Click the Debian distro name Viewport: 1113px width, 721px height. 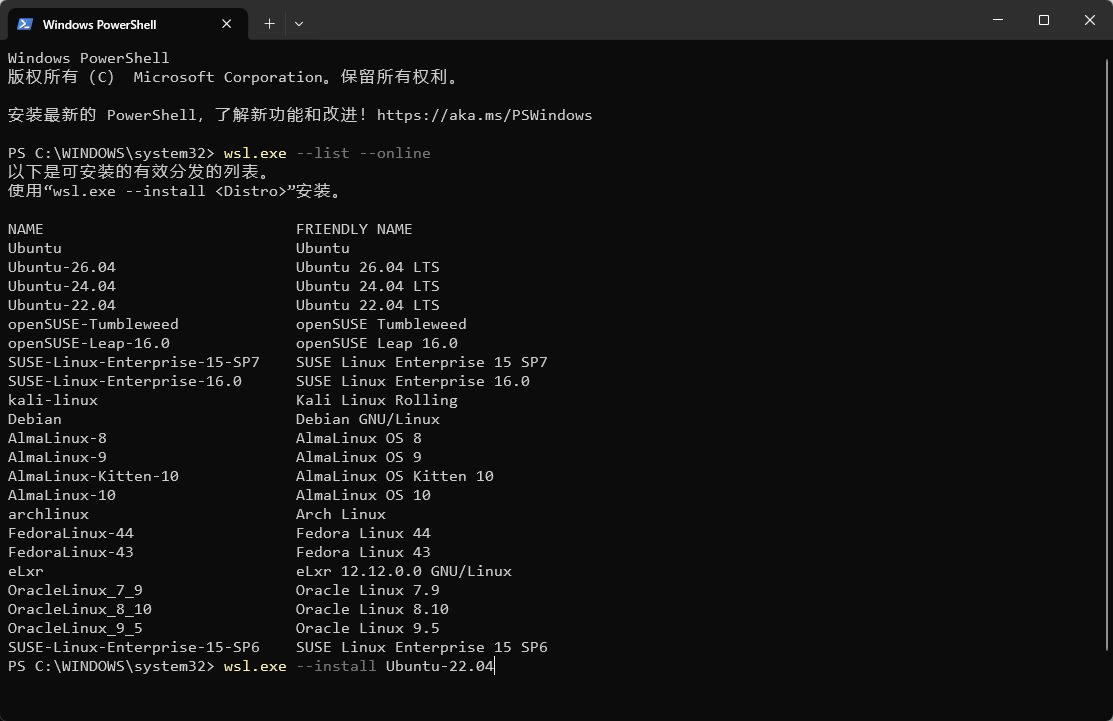point(35,419)
